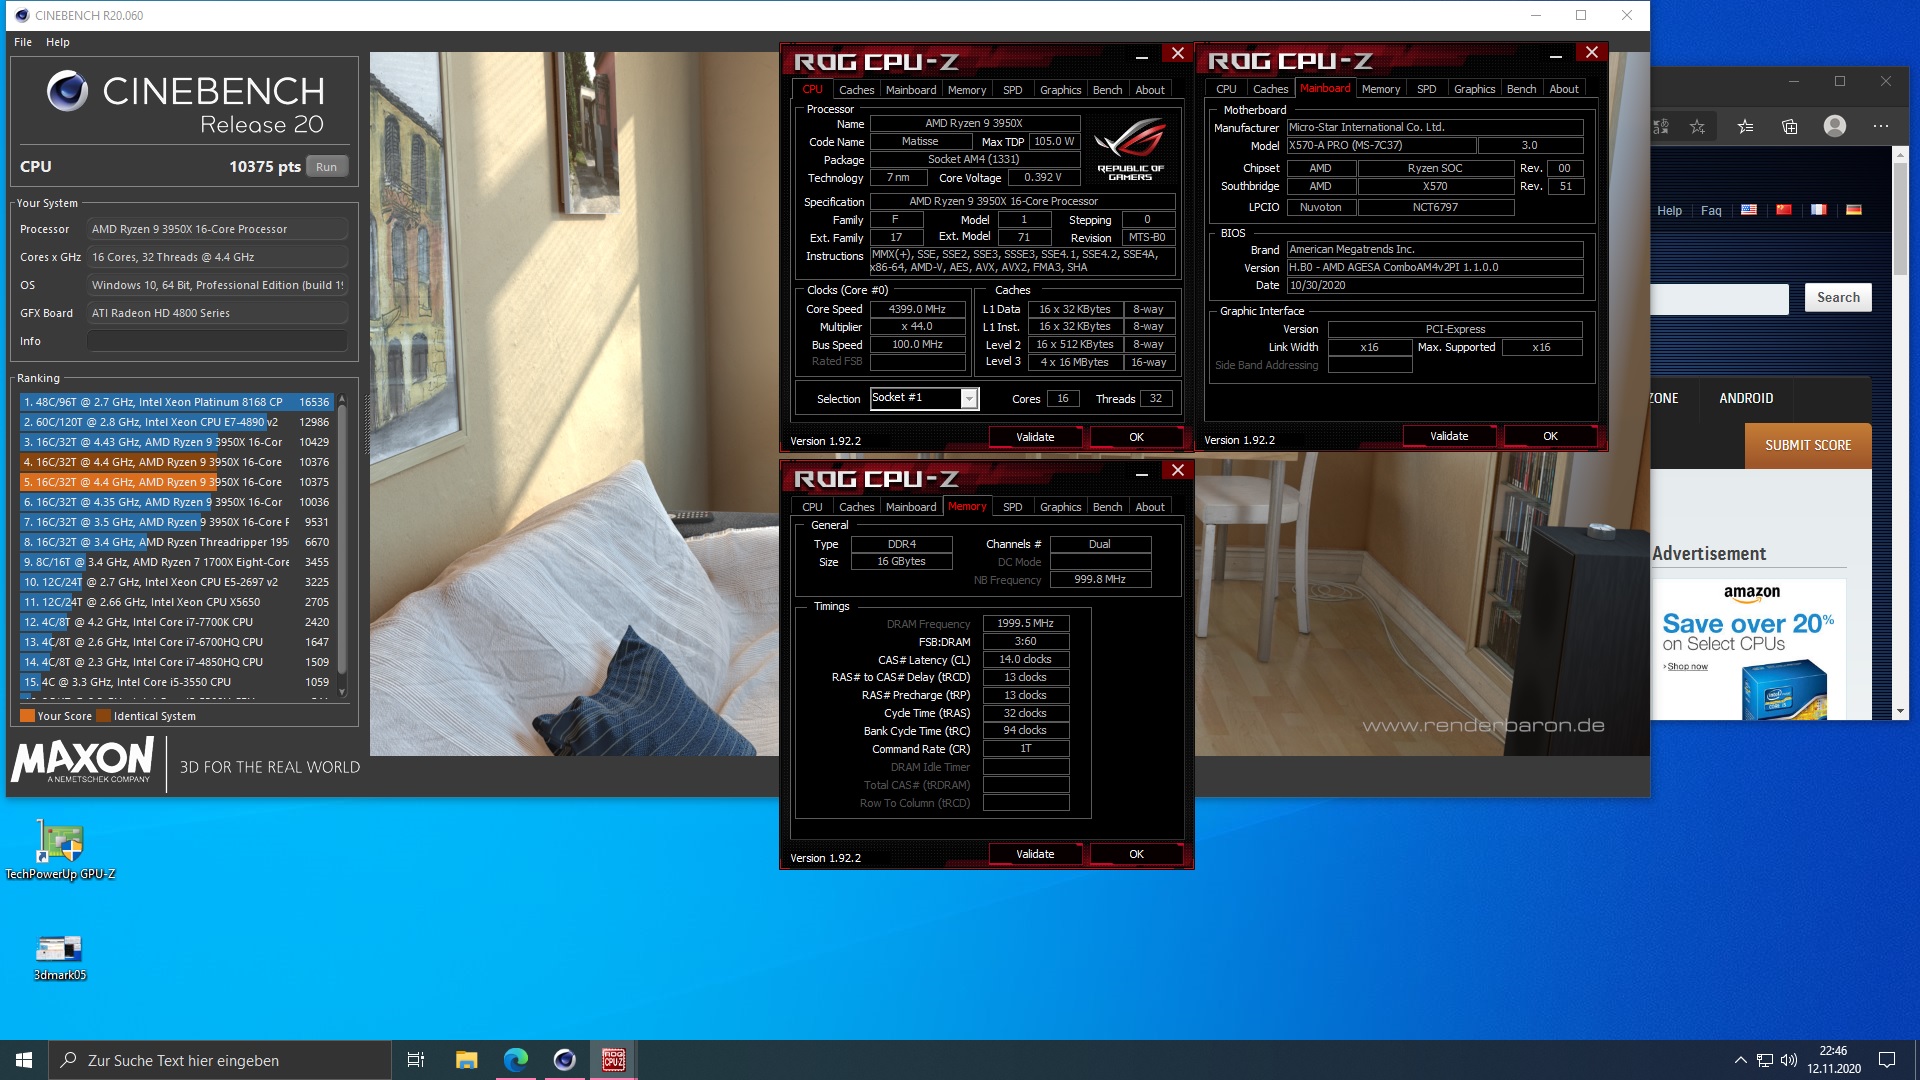Click the browser profile avatar icon

click(x=1835, y=126)
